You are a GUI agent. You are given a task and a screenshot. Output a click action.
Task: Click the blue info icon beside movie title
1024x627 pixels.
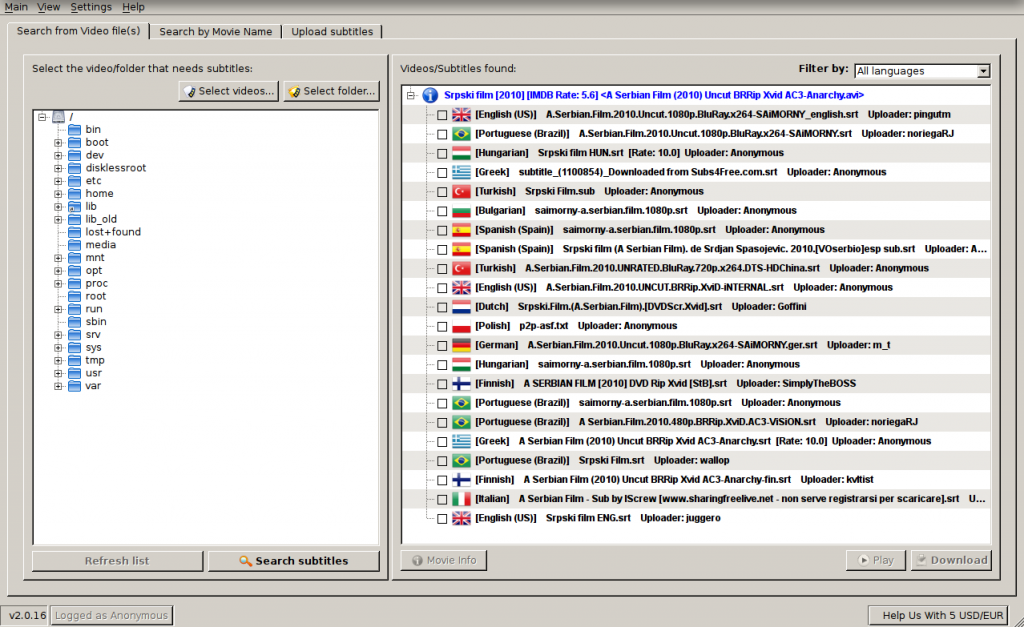pyautogui.click(x=430, y=95)
